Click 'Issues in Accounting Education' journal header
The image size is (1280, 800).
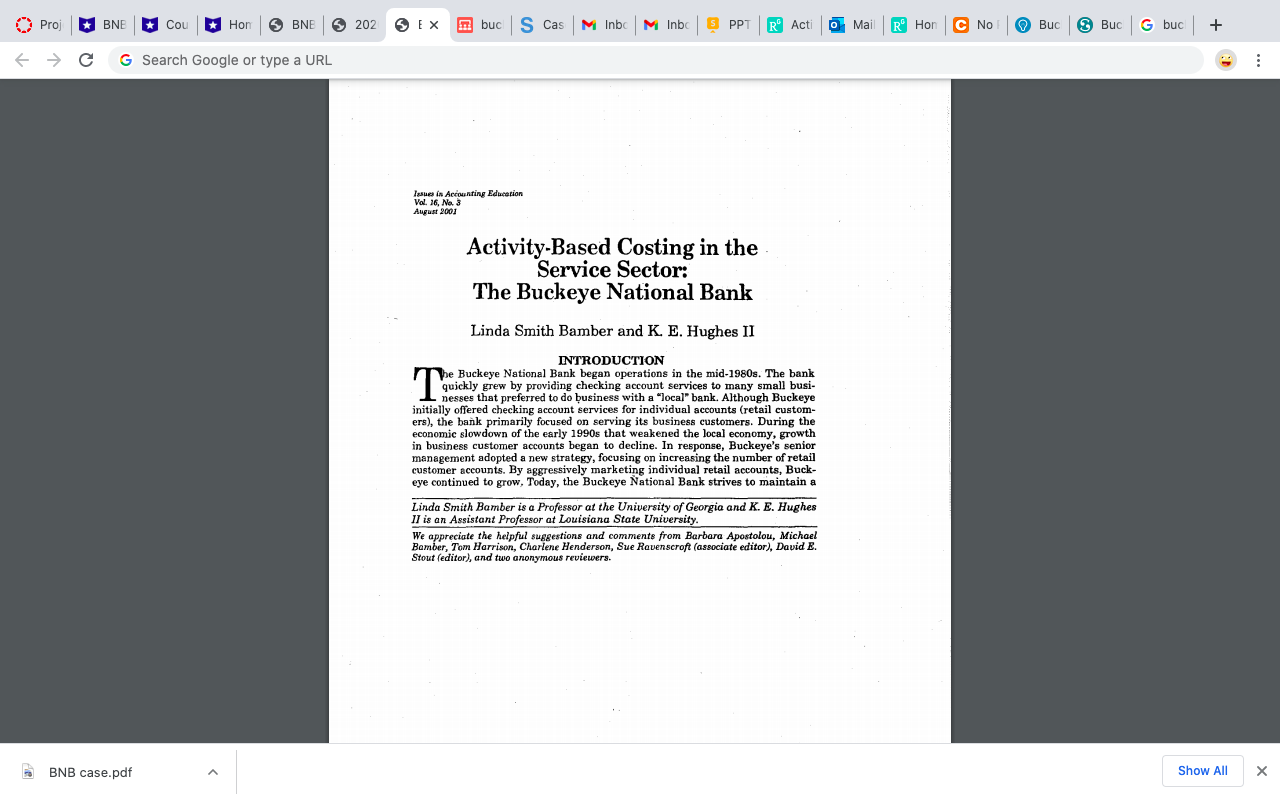coord(468,193)
